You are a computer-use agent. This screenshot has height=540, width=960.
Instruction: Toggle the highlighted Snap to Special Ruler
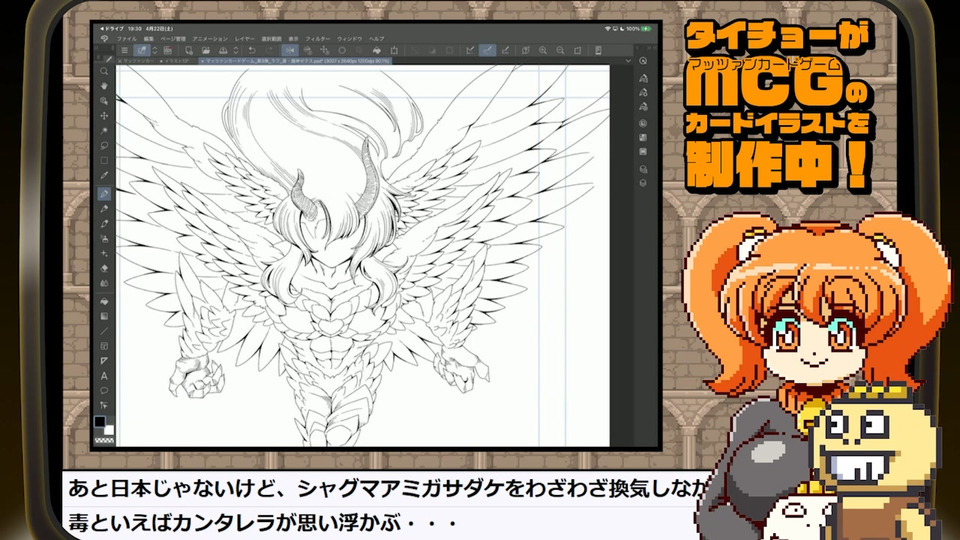487,50
